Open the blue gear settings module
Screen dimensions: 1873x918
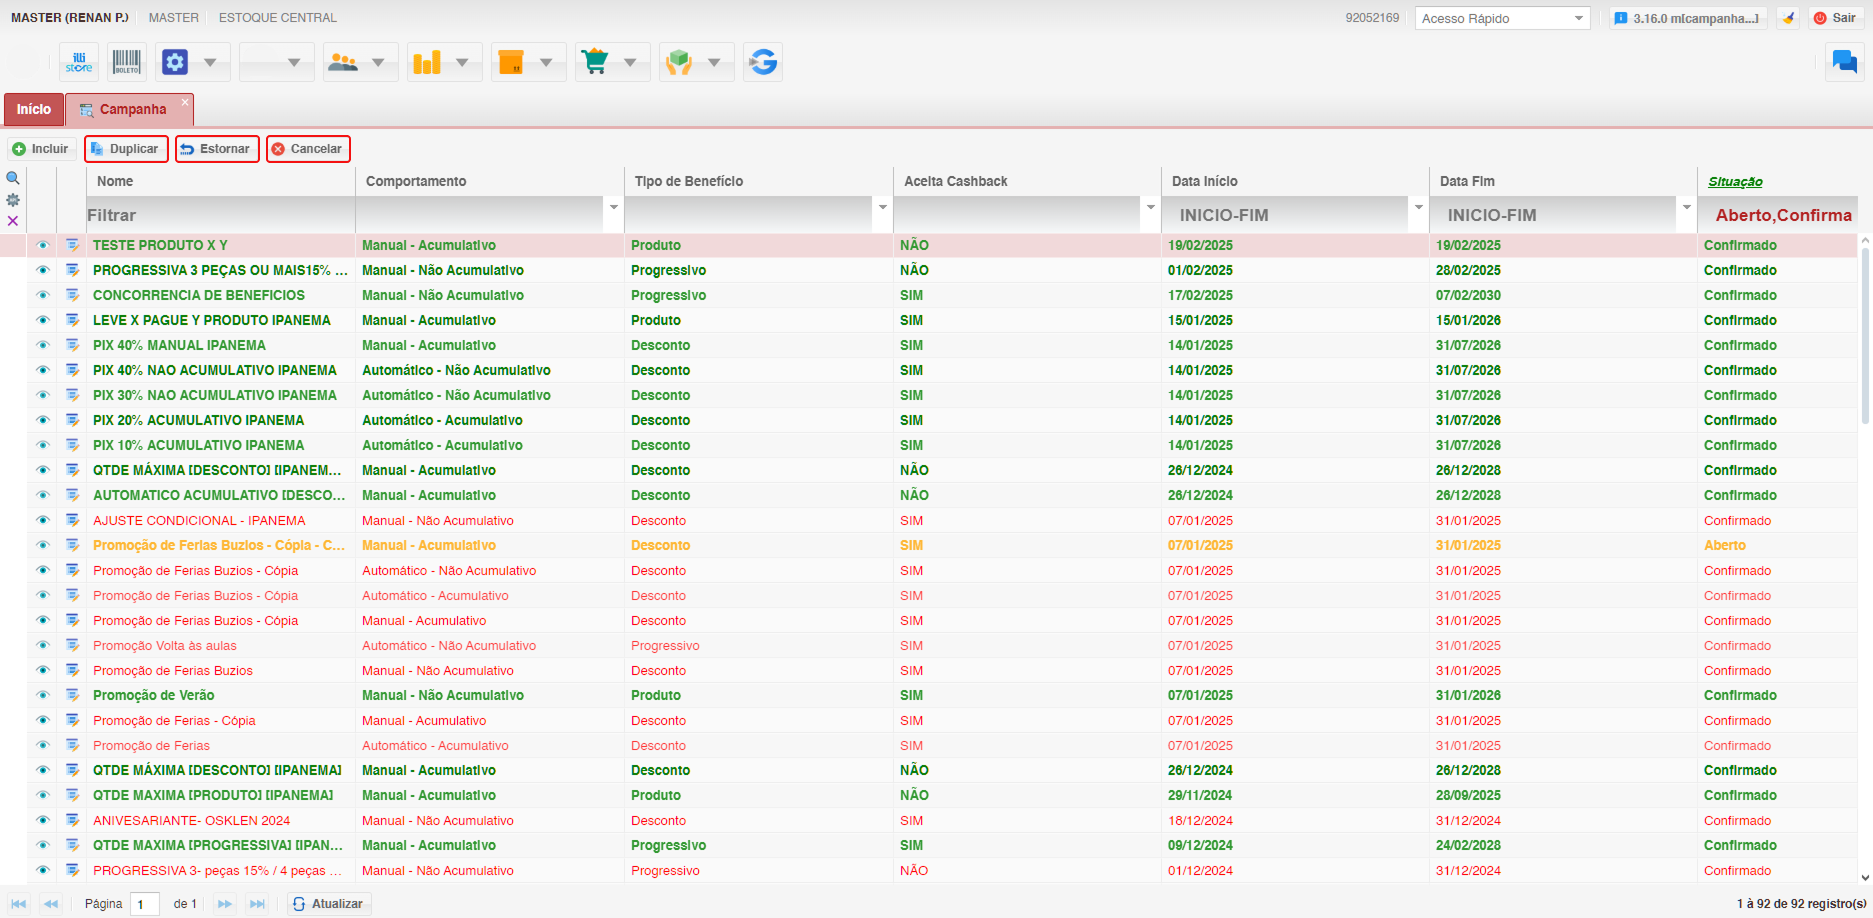coord(175,62)
